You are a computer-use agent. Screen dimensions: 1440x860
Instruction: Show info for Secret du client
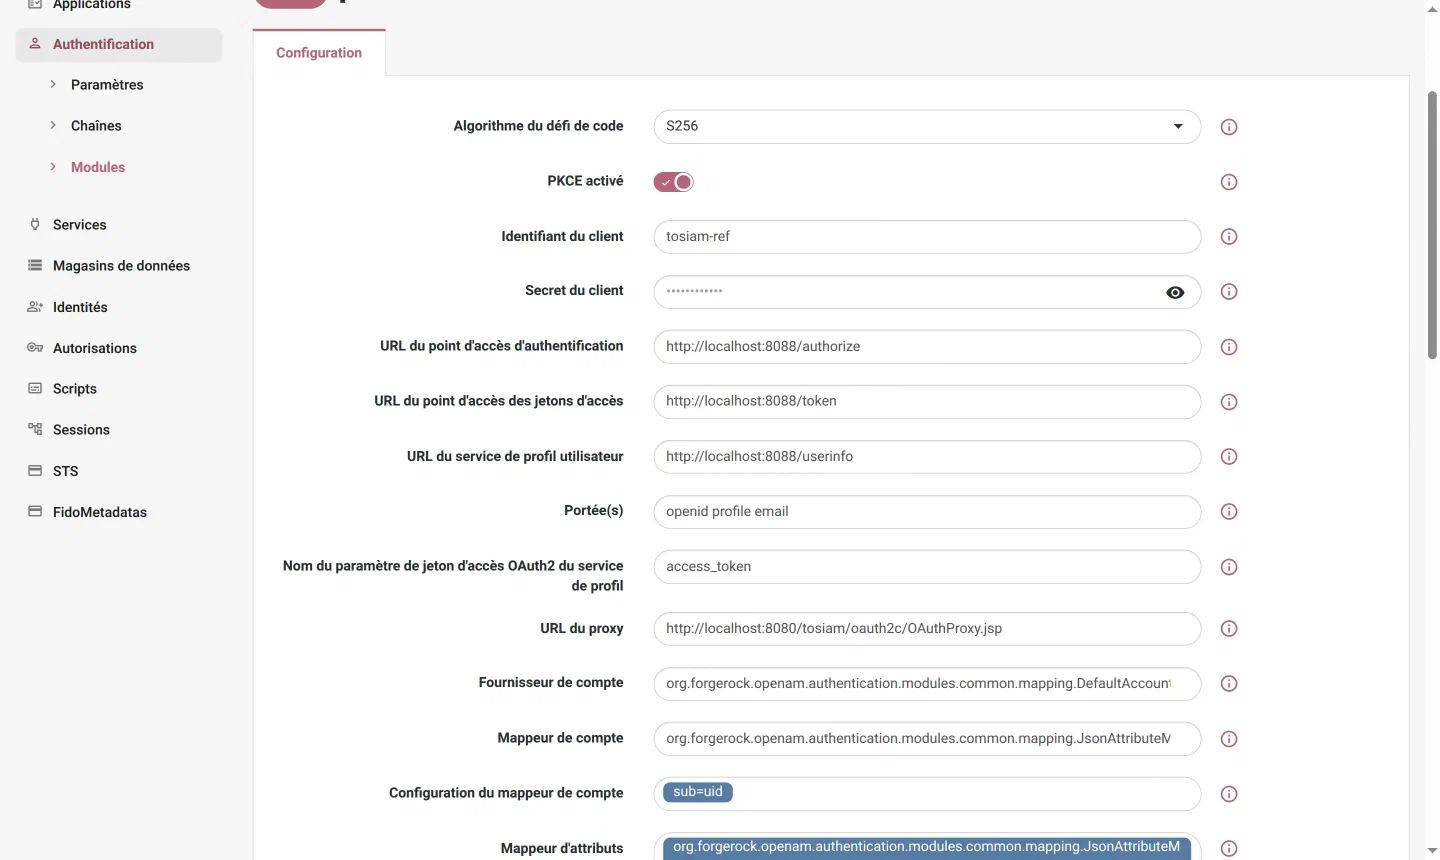click(x=1229, y=292)
